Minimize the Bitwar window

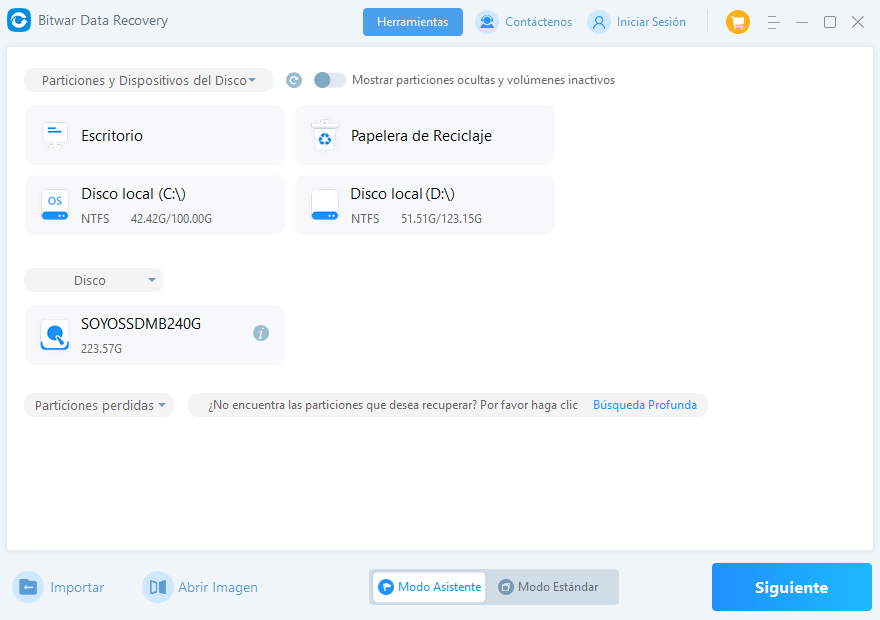(802, 22)
